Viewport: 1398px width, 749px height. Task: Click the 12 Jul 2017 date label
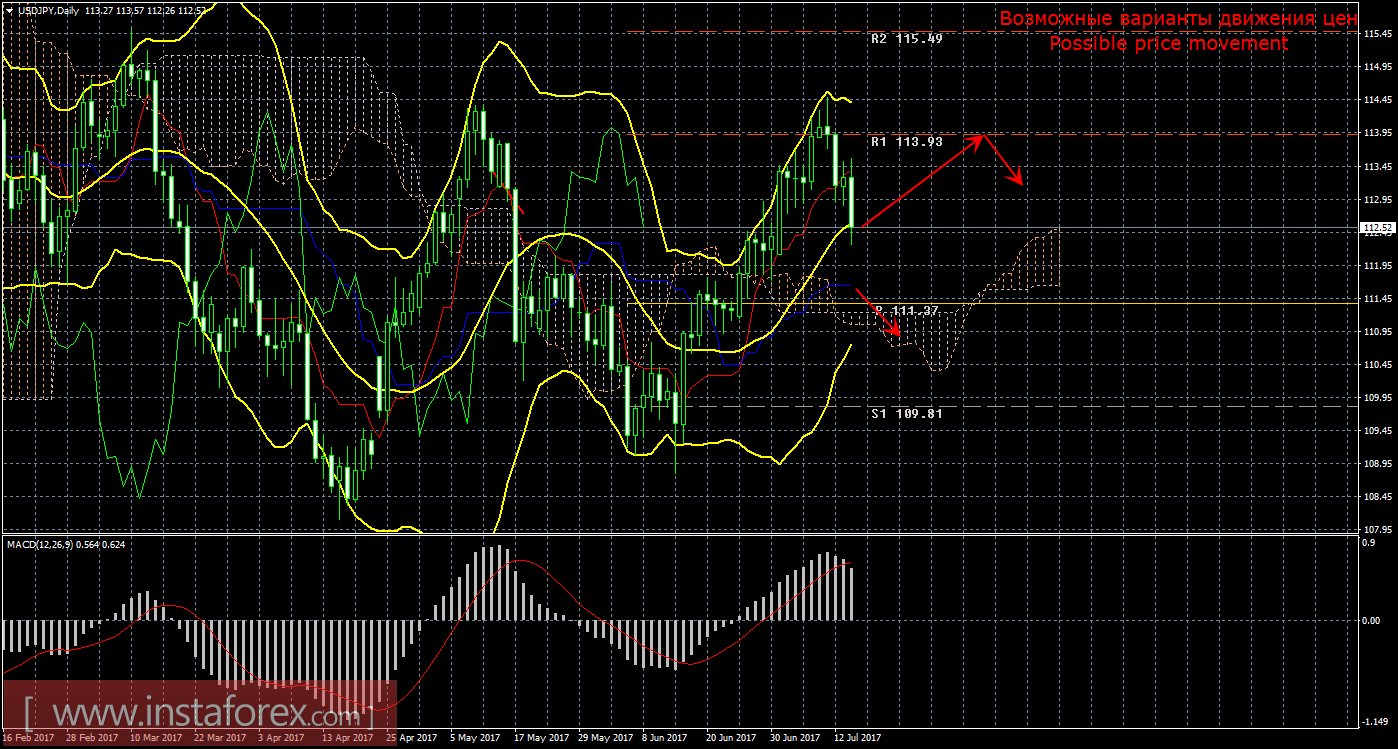click(x=858, y=738)
